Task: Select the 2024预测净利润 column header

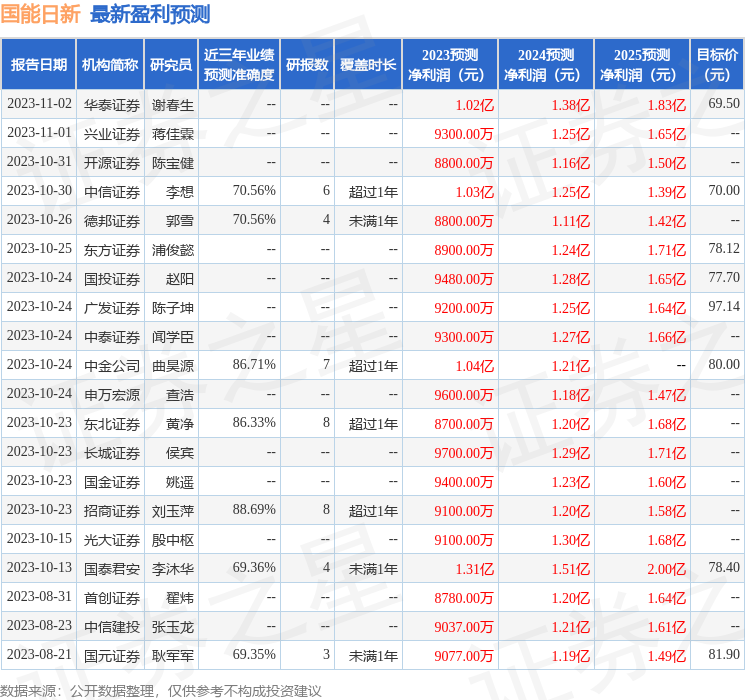Action: pyautogui.click(x=546, y=65)
